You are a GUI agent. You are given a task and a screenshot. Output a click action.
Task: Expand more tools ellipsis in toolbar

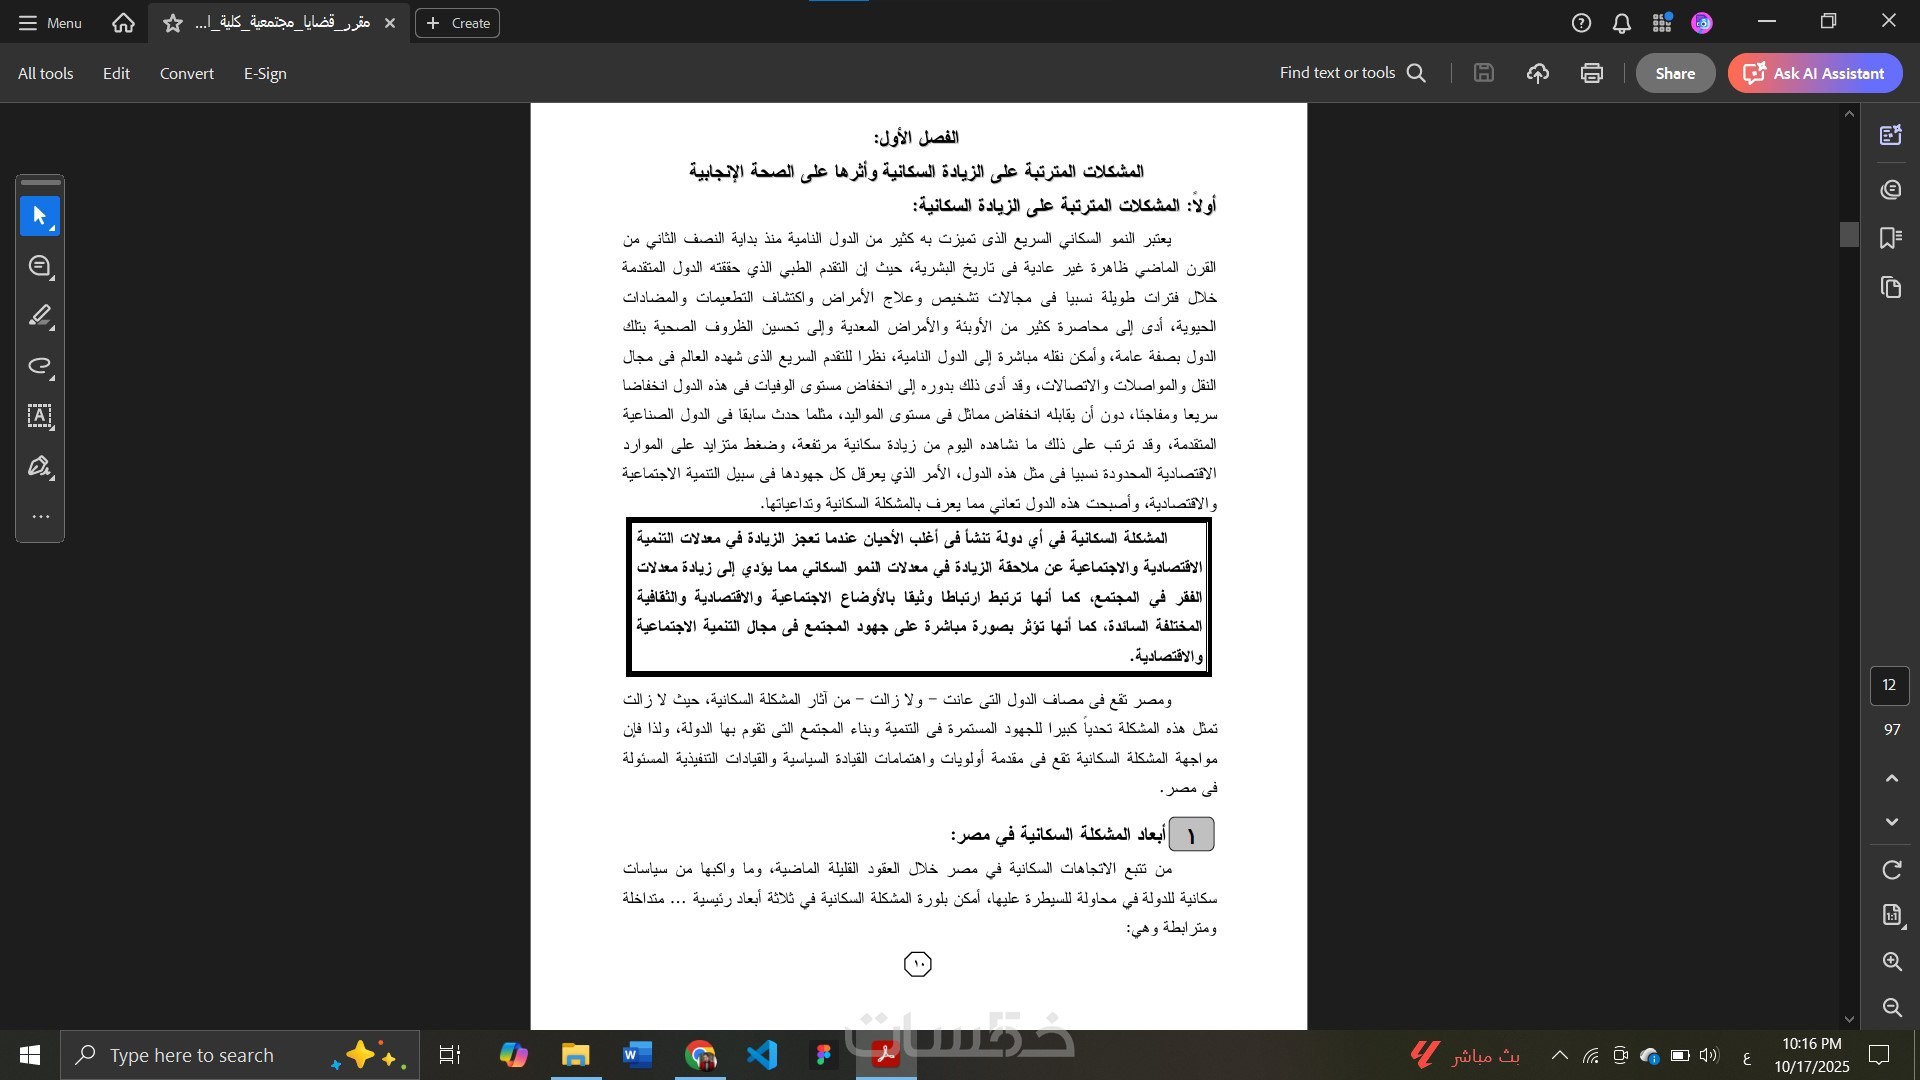click(40, 517)
